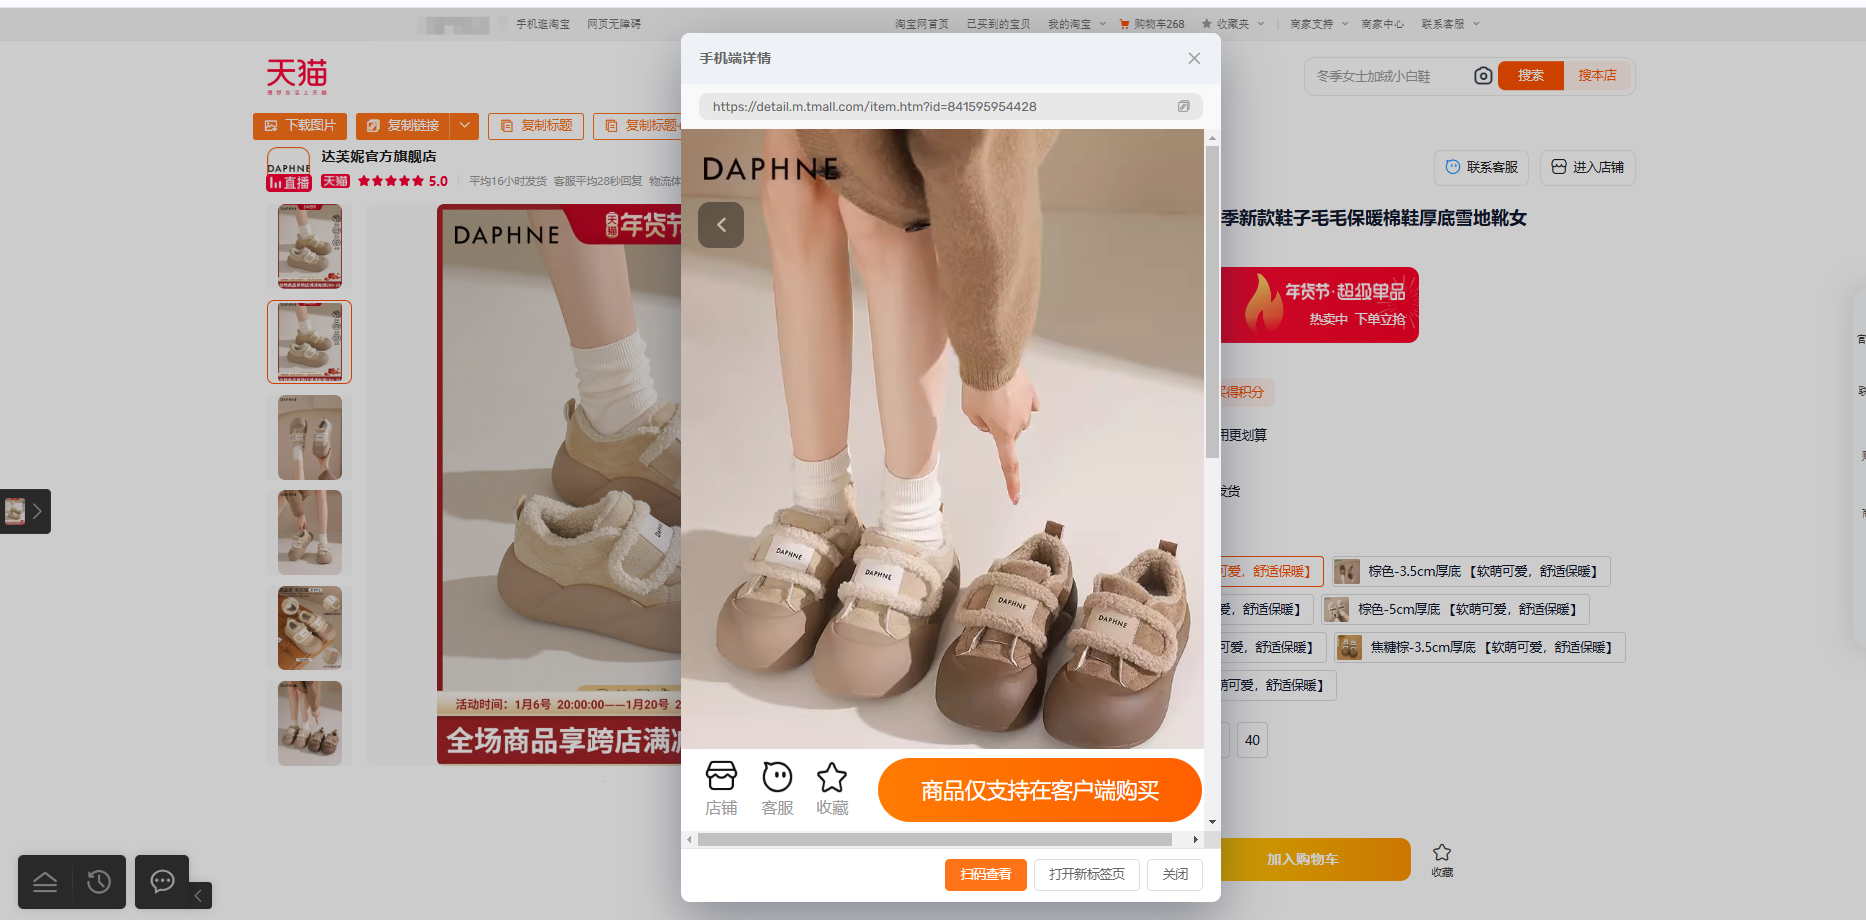Click the 进入店铺 button

(x=1588, y=167)
